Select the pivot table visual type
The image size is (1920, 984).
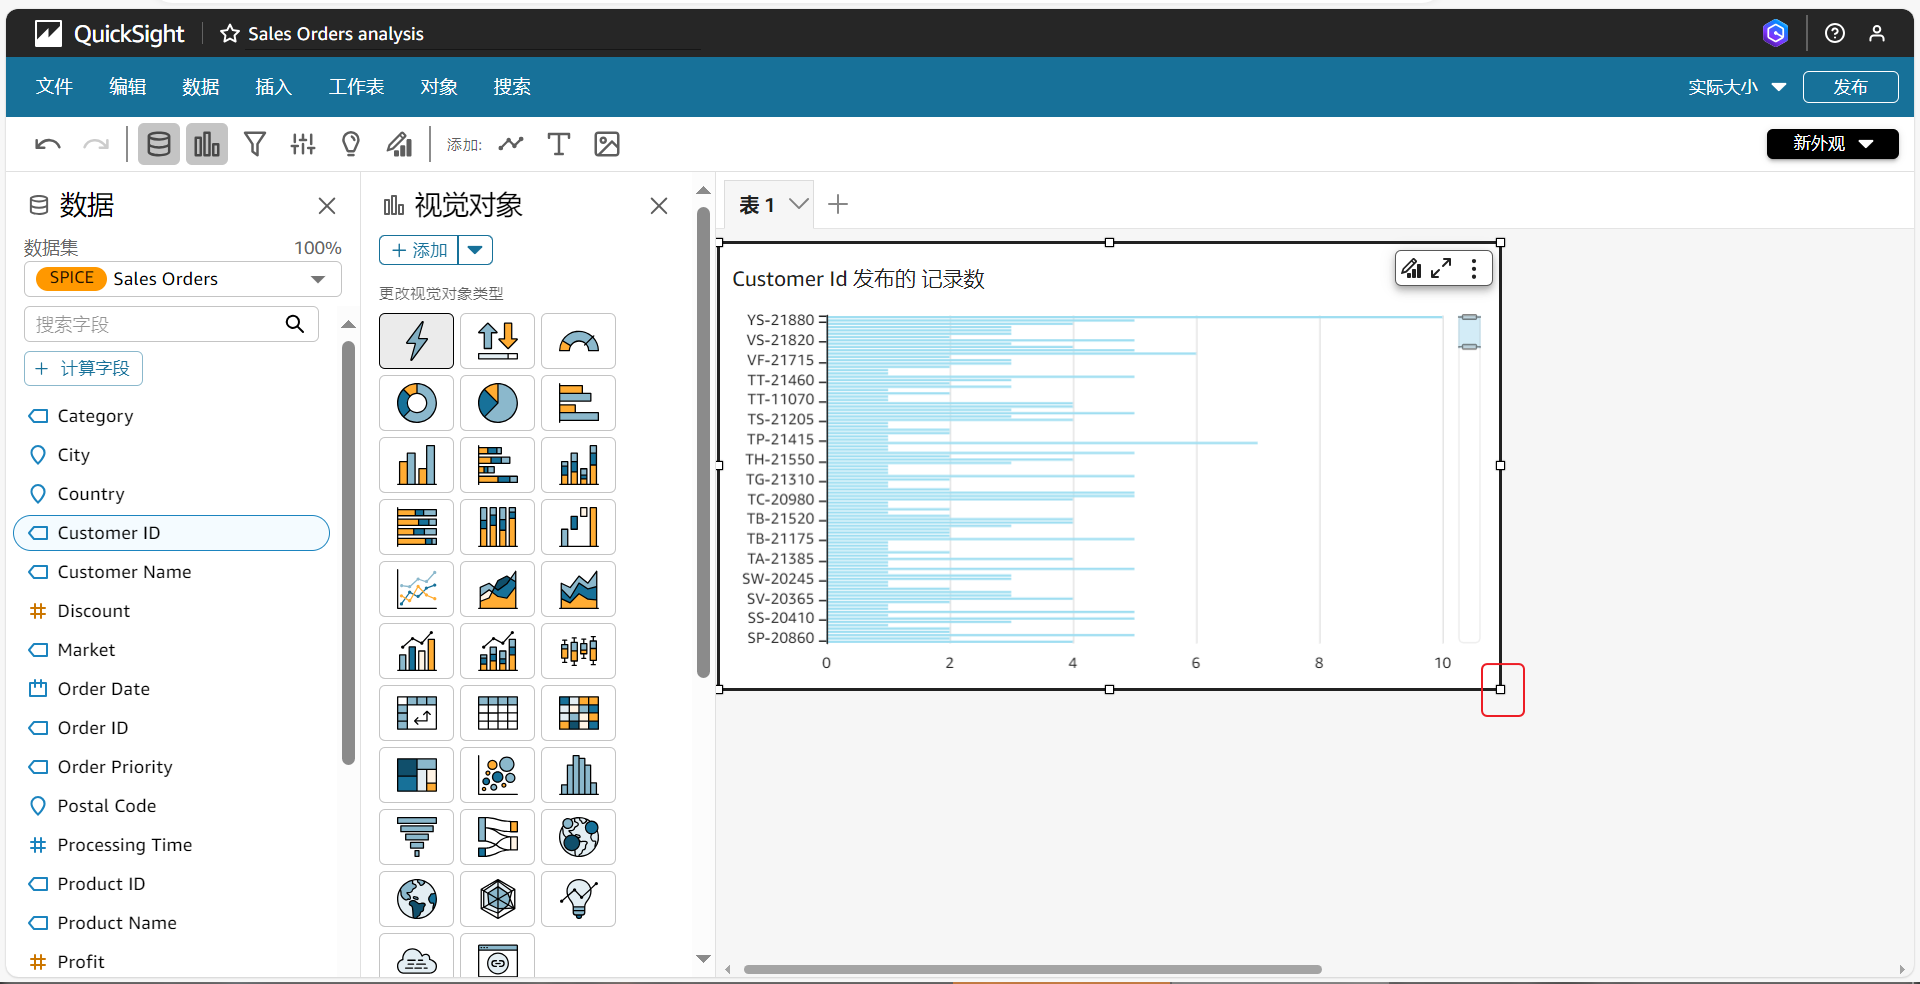pyautogui.click(x=416, y=713)
